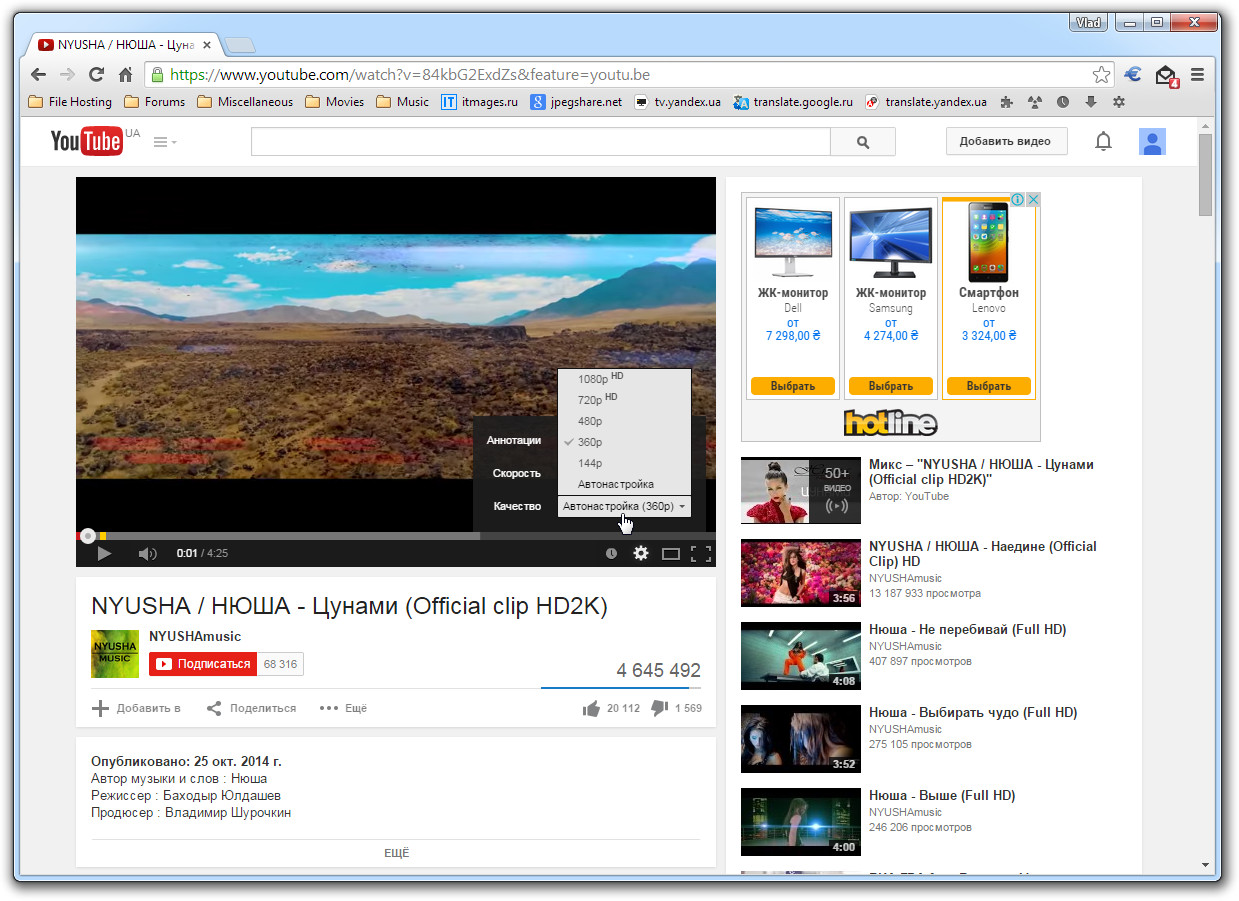Open the Не перебивай video thumbnail
This screenshot has height=901, width=1239.
801,656
